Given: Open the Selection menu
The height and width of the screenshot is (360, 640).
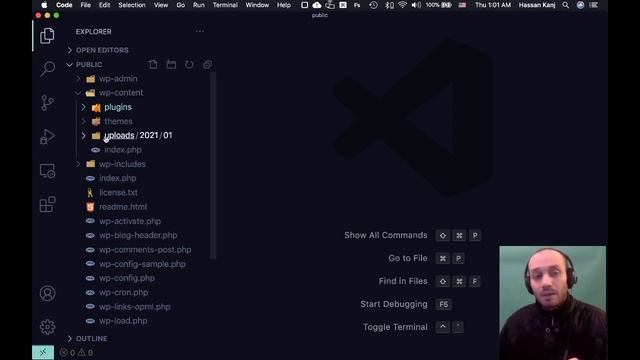Looking at the screenshot, I should [132, 5].
